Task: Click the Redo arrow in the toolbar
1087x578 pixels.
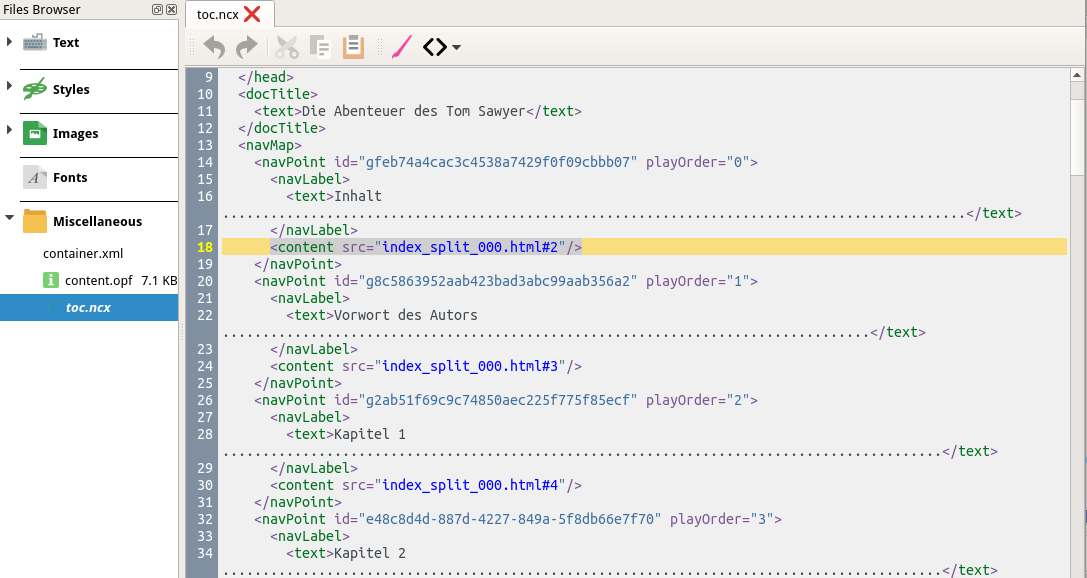Action: click(246, 47)
